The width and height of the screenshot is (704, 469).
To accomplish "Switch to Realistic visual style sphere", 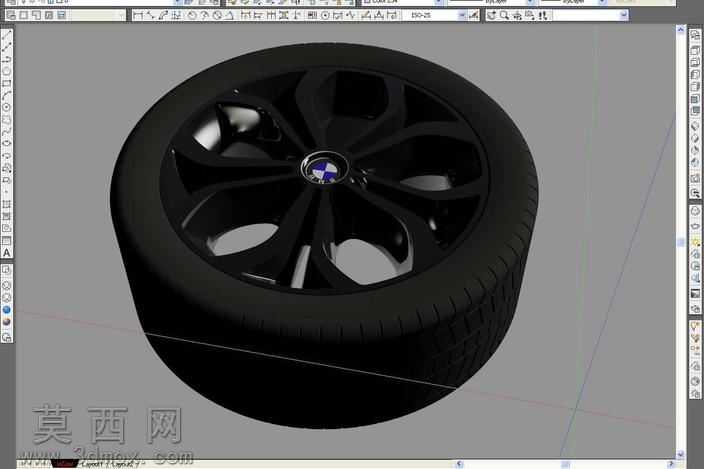I will tap(7, 310).
